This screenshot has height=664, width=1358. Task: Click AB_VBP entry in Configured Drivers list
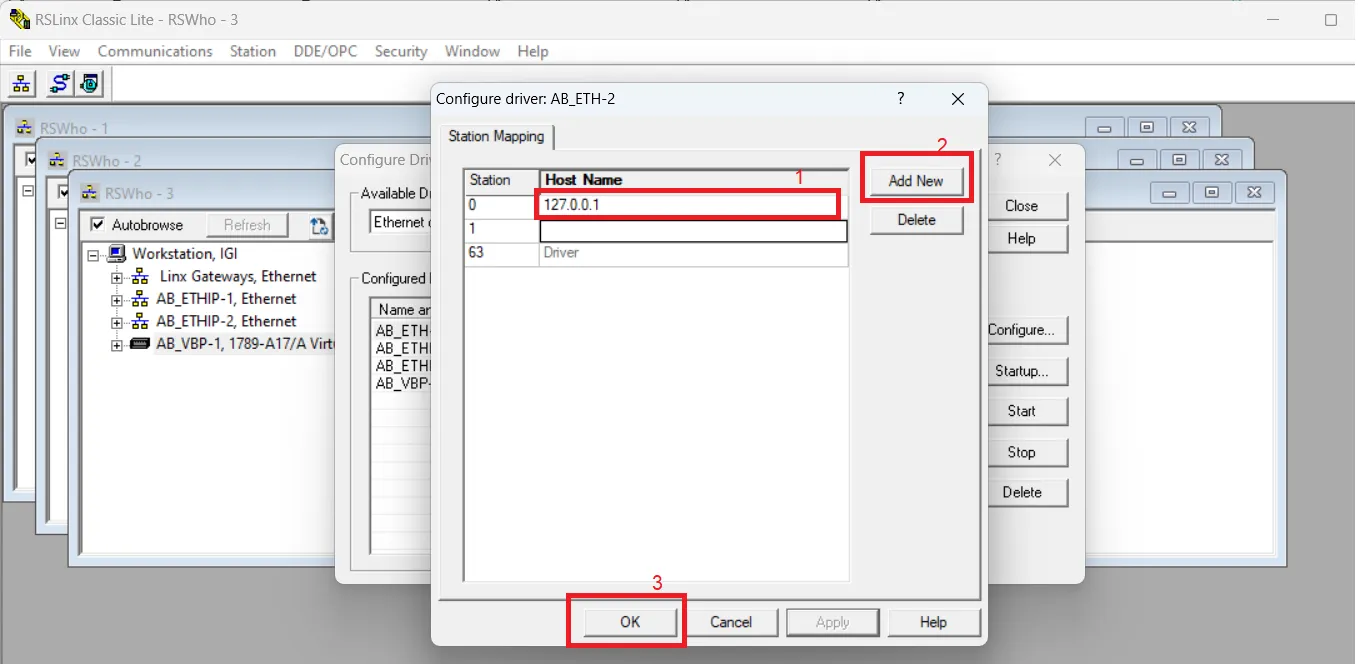tap(403, 383)
